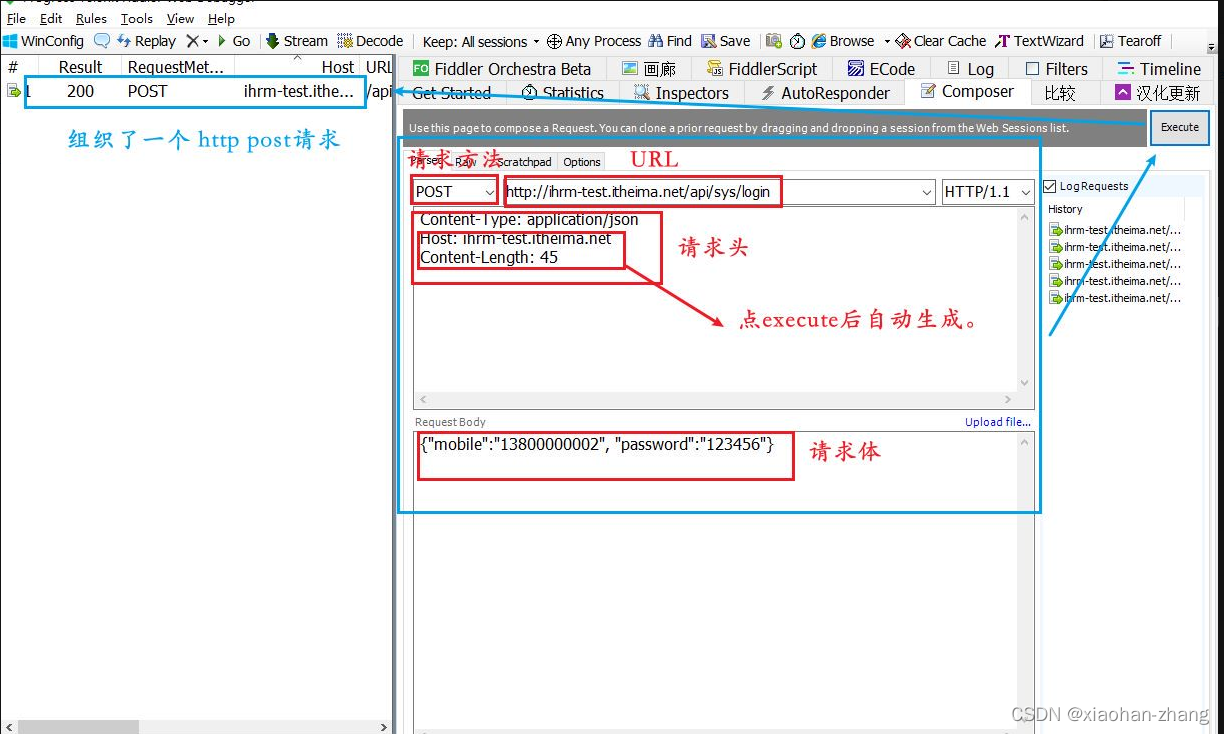1224x734 pixels.
Task: Click the Remove sessions X icon
Action: coord(192,41)
